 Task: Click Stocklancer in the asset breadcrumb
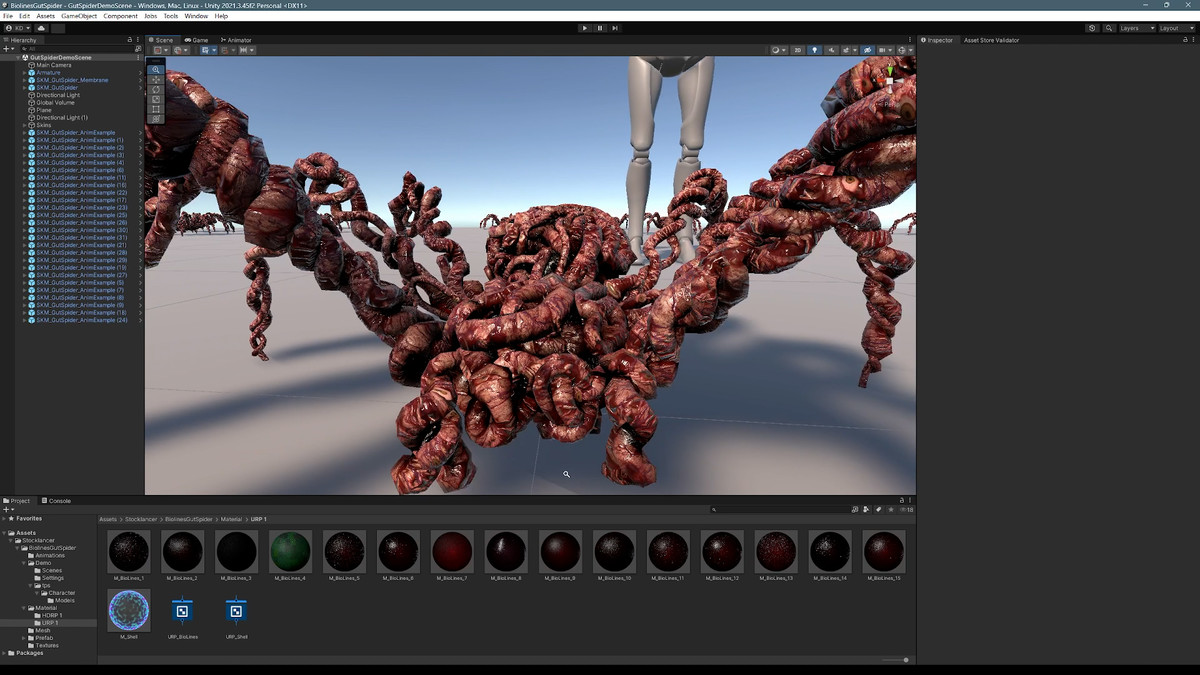click(x=142, y=520)
